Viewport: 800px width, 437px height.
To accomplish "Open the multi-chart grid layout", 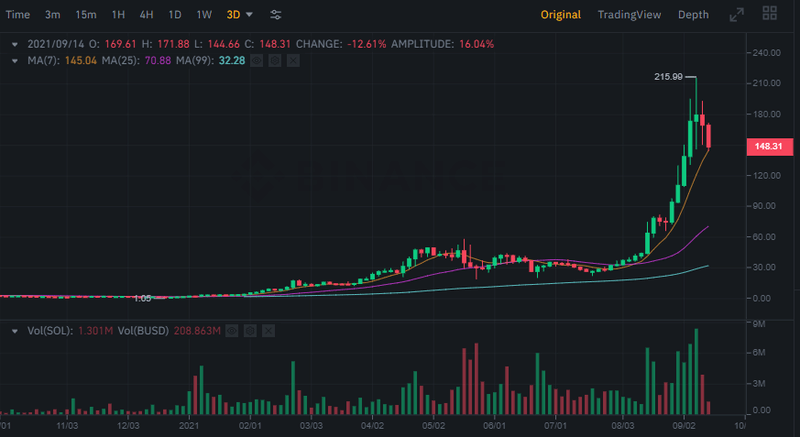I will point(769,15).
